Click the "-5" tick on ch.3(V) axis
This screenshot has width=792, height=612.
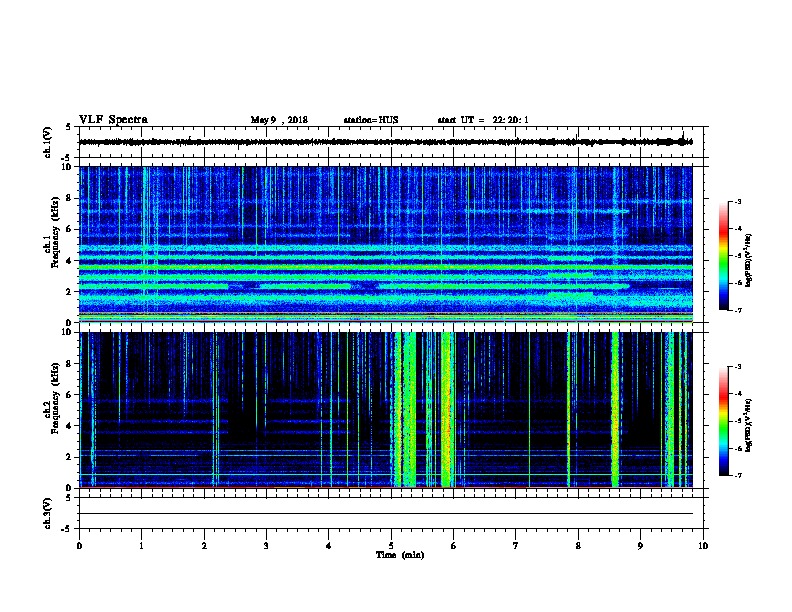click(67, 529)
